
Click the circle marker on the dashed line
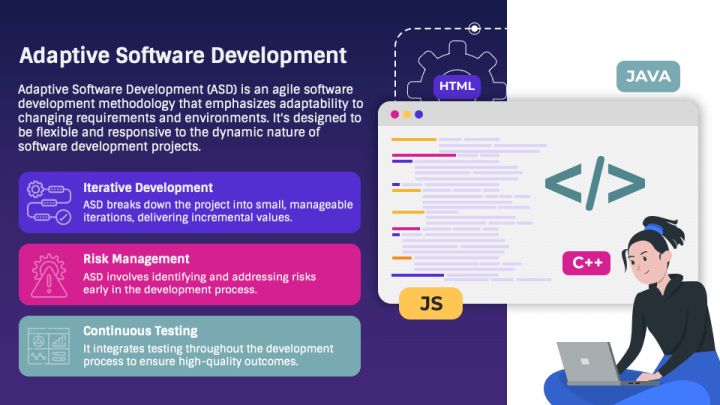tap(474, 28)
